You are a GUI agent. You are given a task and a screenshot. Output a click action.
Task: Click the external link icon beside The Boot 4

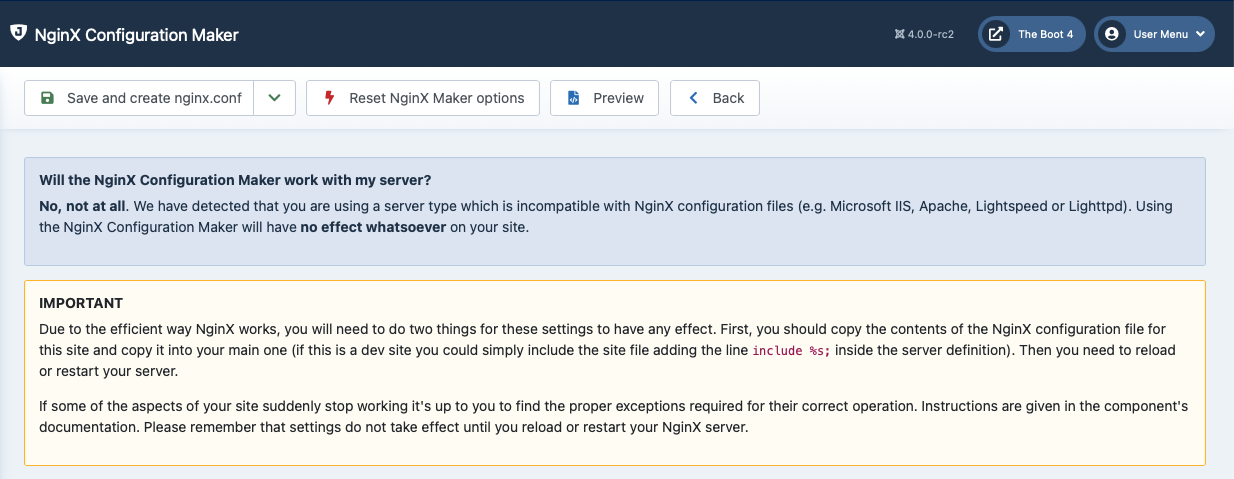[x=996, y=34]
